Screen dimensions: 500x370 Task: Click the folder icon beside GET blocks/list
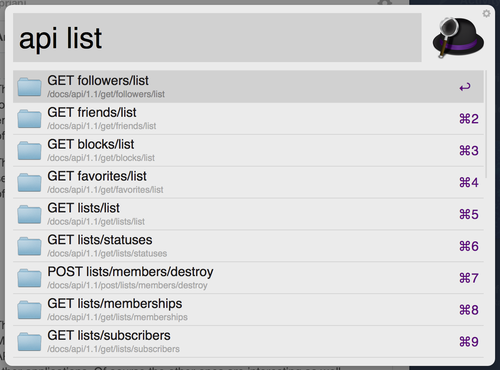coord(29,150)
